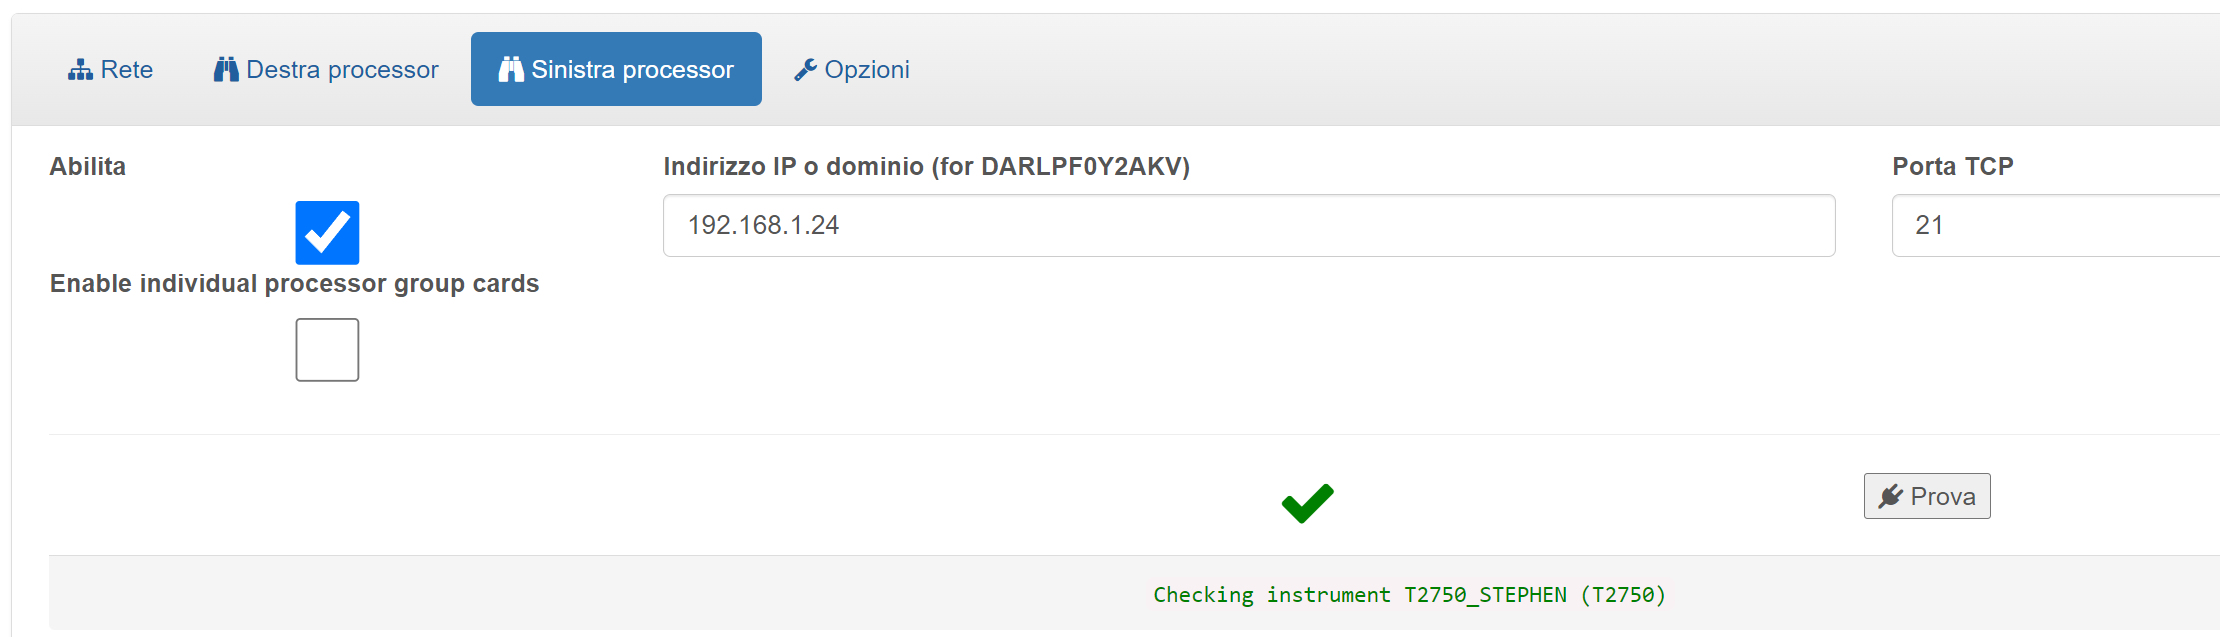Click the network icon beside Rete

tap(80, 70)
